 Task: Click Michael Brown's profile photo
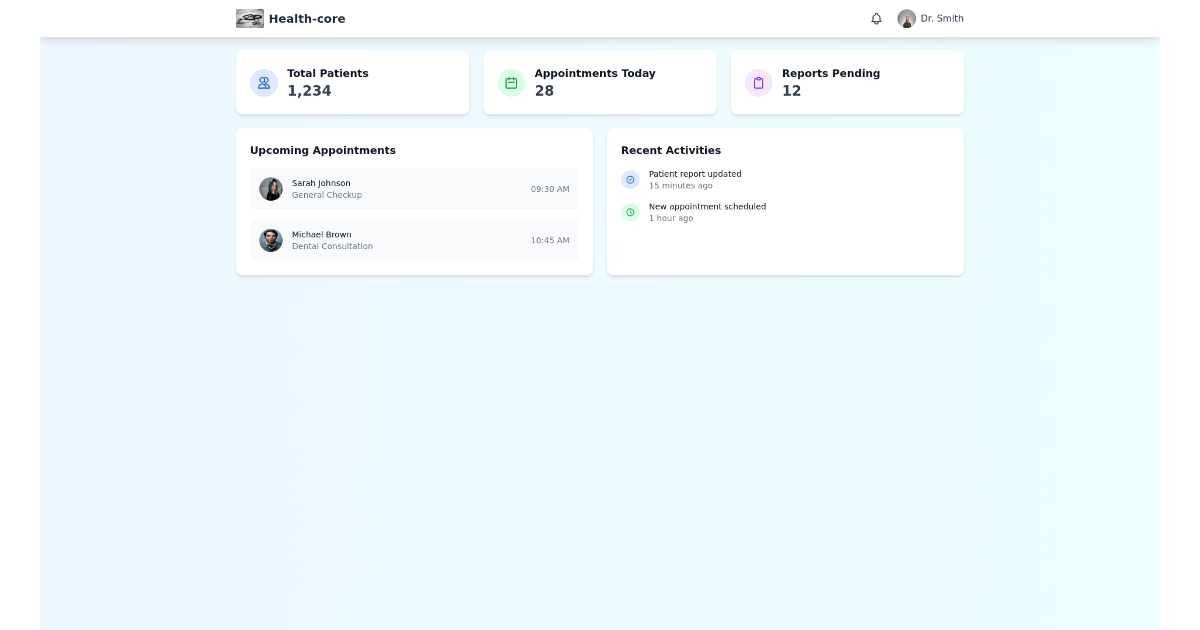pos(271,240)
